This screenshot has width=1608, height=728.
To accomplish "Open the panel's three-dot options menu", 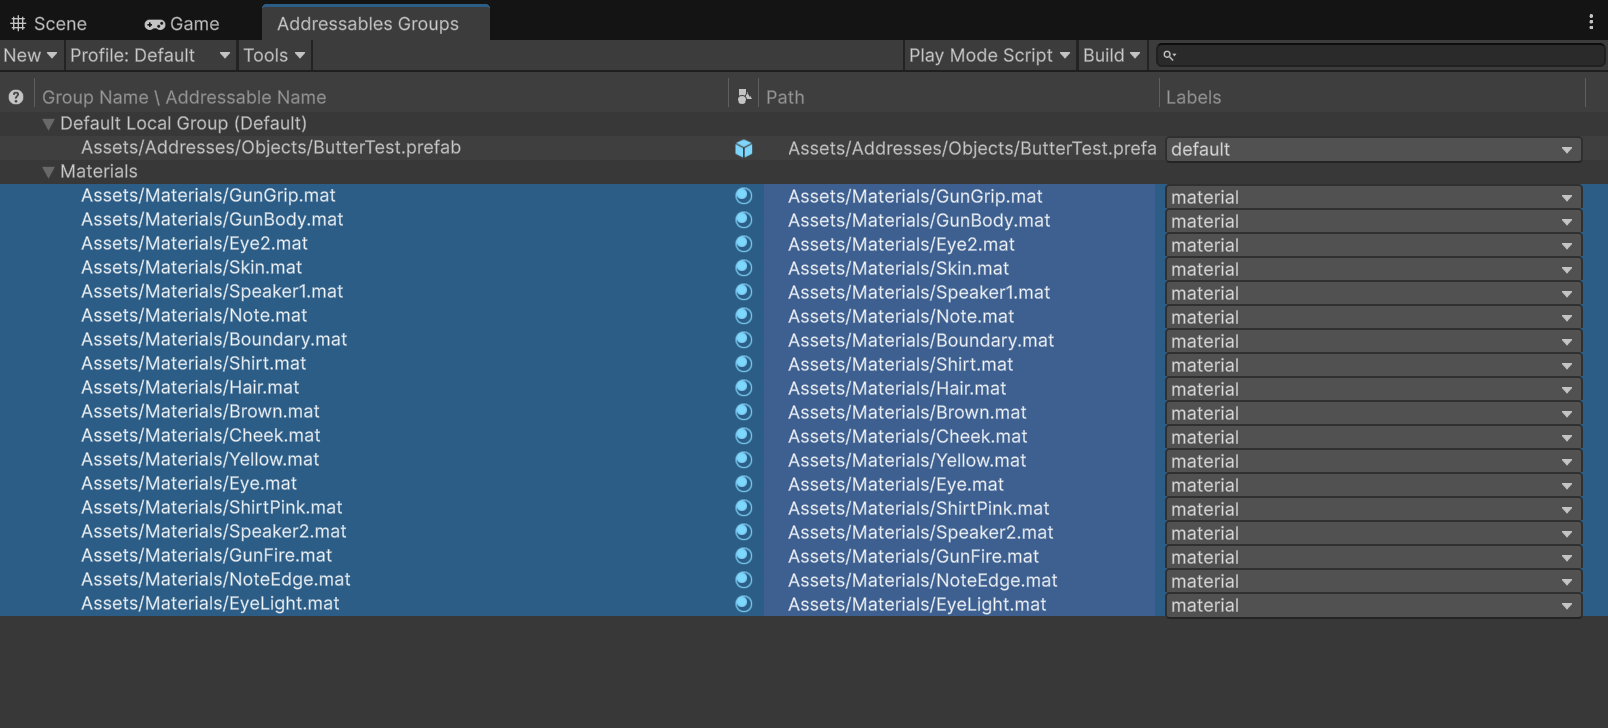I will tap(1591, 22).
